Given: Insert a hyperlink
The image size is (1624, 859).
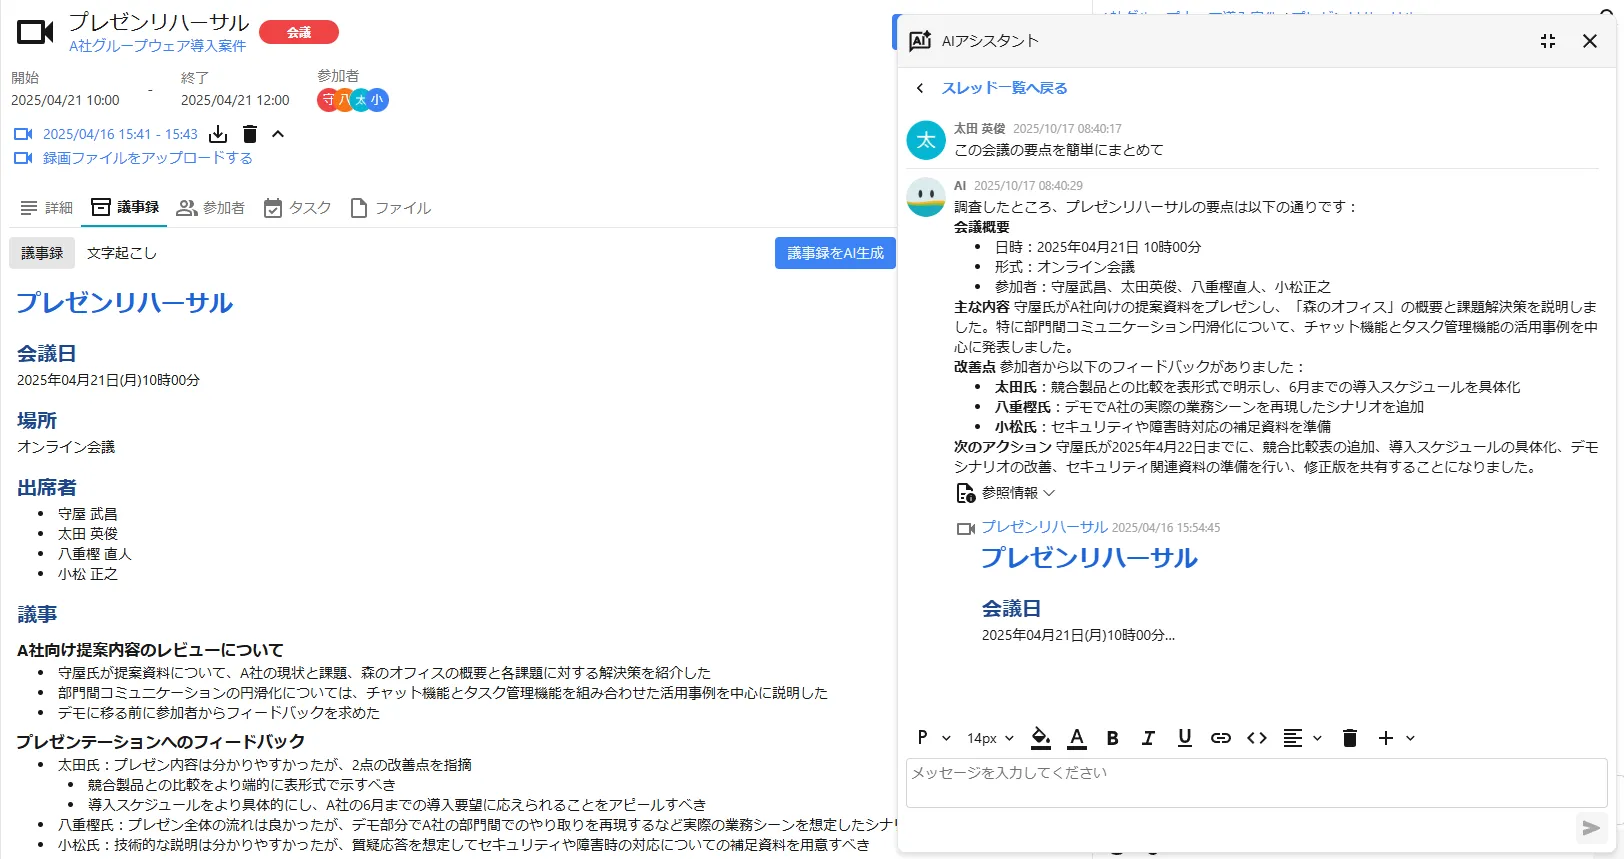Looking at the screenshot, I should [1221, 738].
